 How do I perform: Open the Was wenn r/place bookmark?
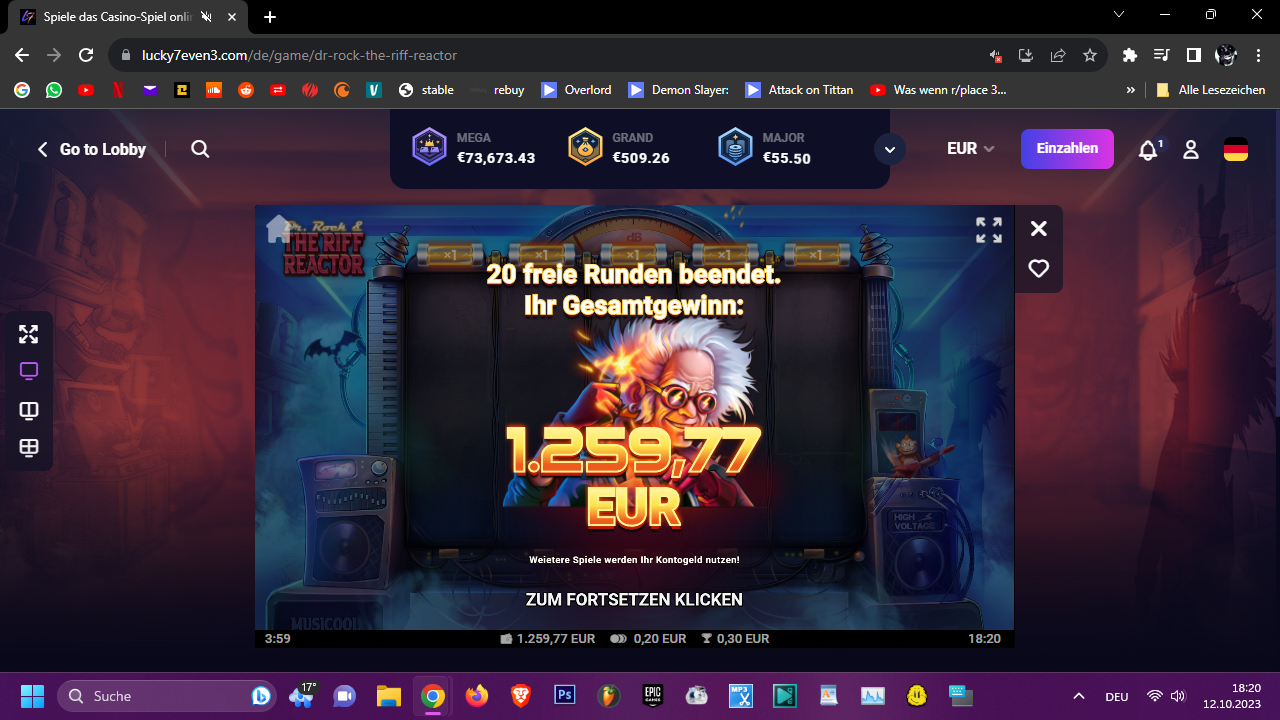coord(939,90)
